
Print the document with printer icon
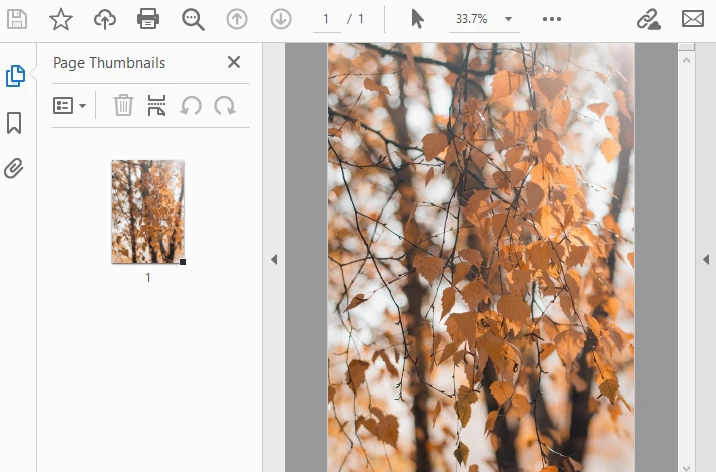coord(148,19)
